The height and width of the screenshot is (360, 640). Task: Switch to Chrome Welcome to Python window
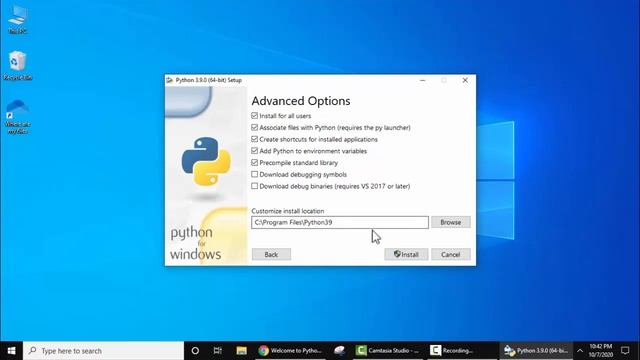click(x=290, y=351)
